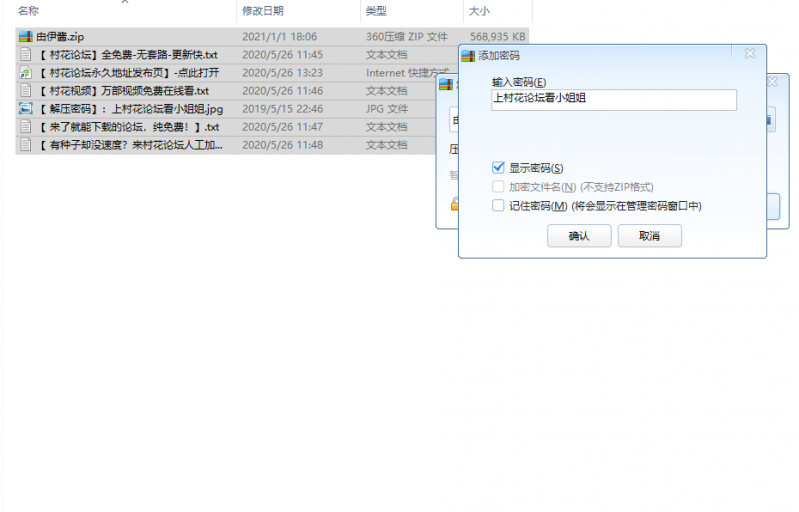
Task: Click the date 2021/1/1 18:06
Action: point(279,37)
